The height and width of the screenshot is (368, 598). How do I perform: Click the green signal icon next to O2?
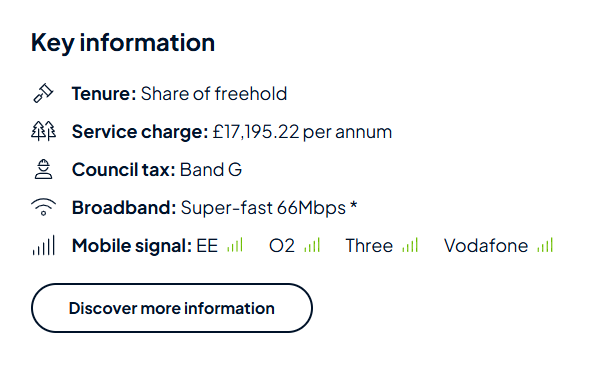tap(312, 245)
